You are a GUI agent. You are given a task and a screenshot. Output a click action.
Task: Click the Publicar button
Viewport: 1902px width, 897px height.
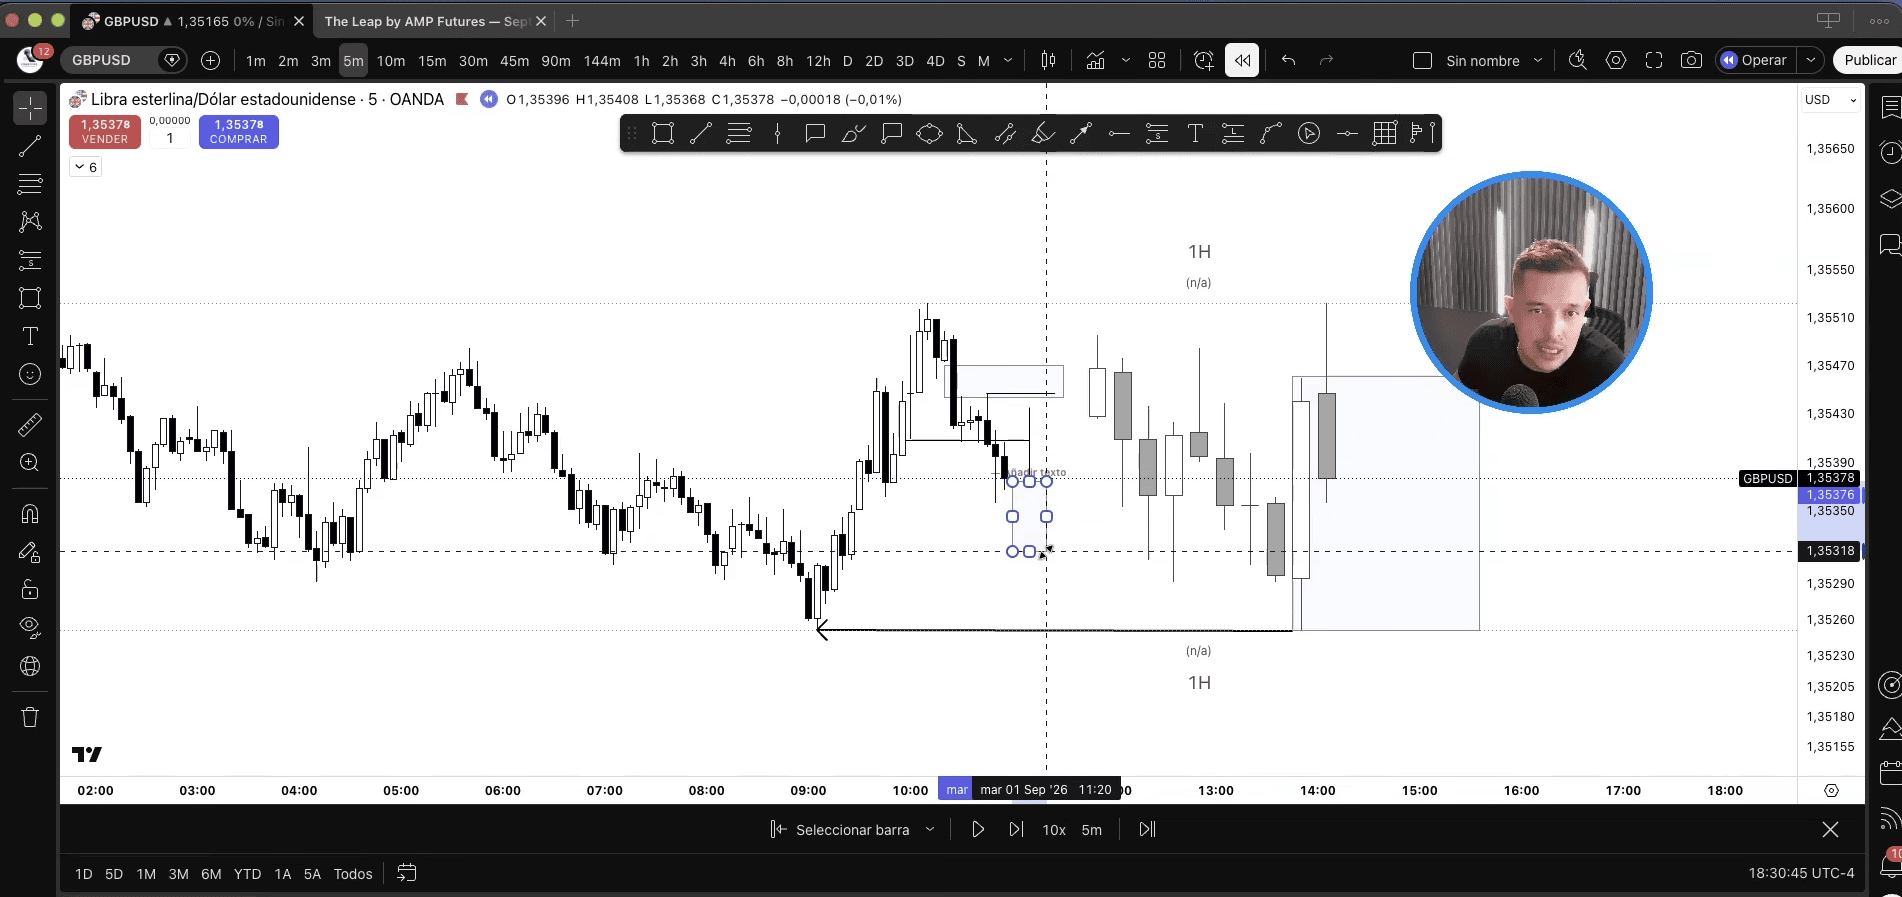[x=1869, y=60]
